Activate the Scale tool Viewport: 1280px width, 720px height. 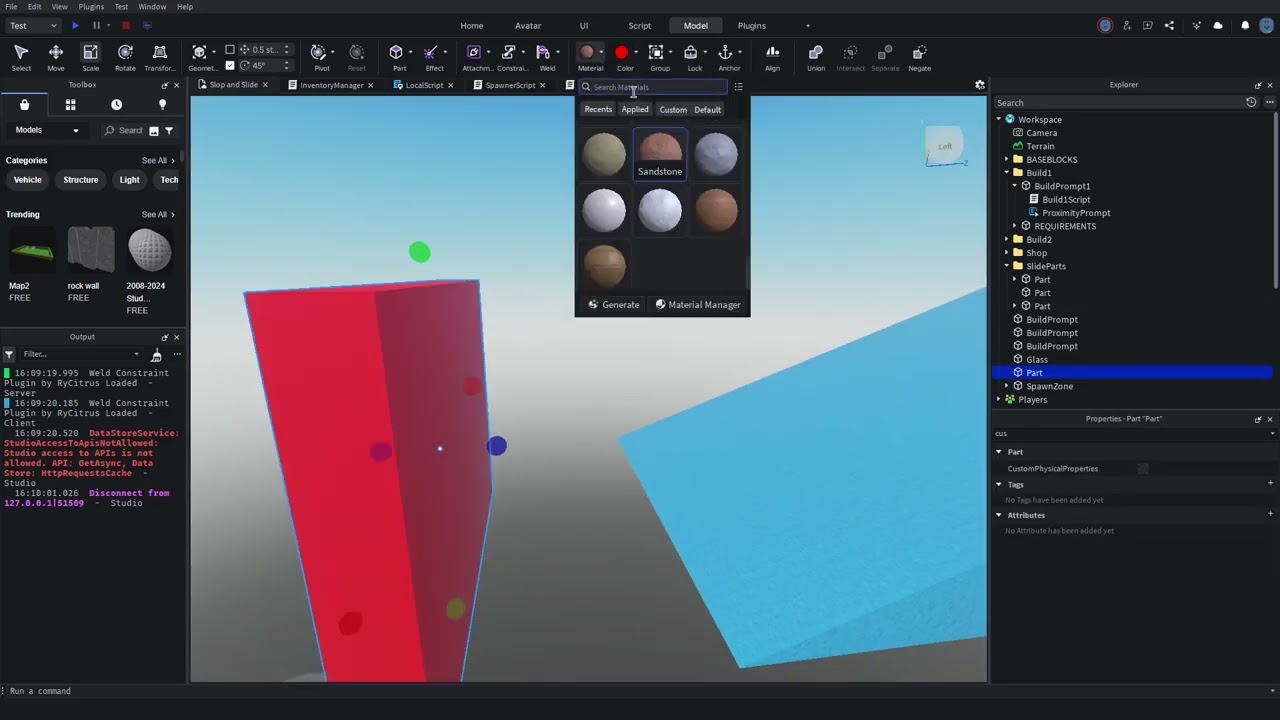[x=90, y=58]
